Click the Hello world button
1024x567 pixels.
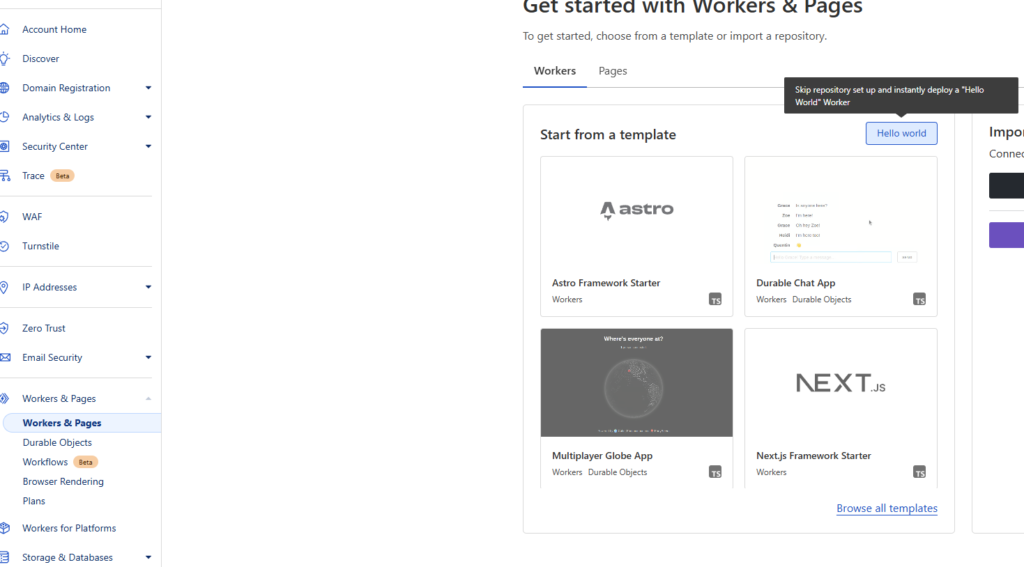(901, 133)
